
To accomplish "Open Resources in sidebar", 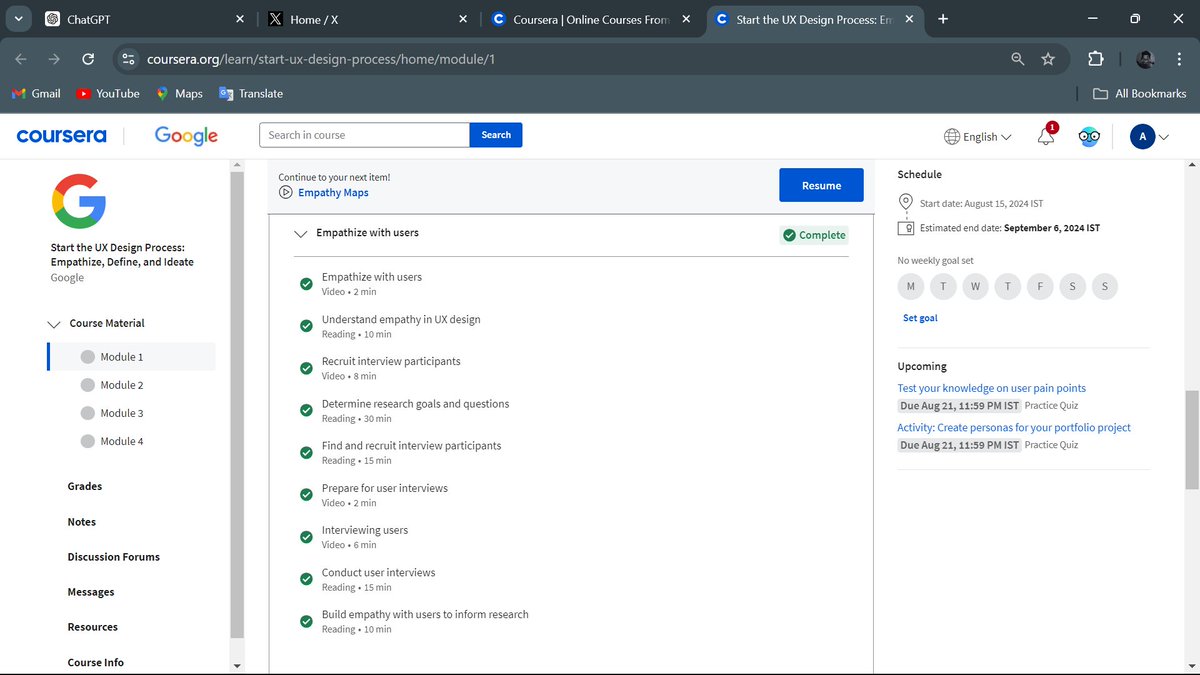I will point(93,627).
